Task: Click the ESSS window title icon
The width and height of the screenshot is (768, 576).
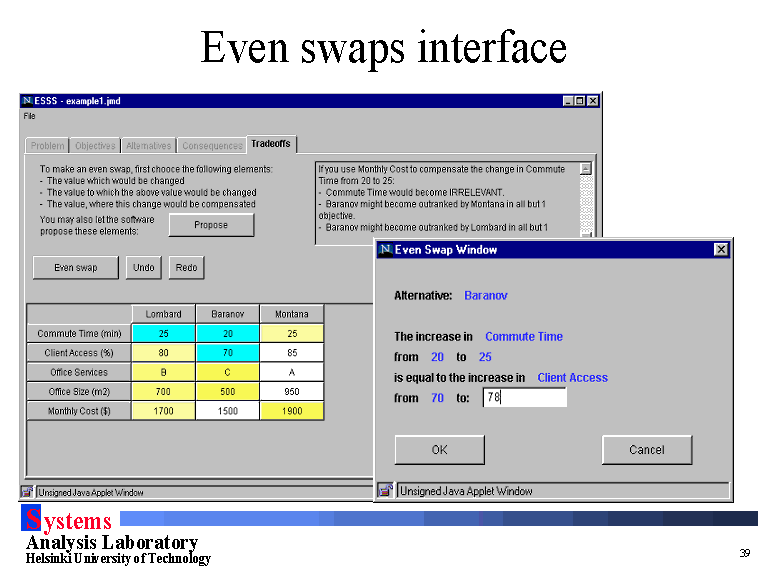Action: 28,101
